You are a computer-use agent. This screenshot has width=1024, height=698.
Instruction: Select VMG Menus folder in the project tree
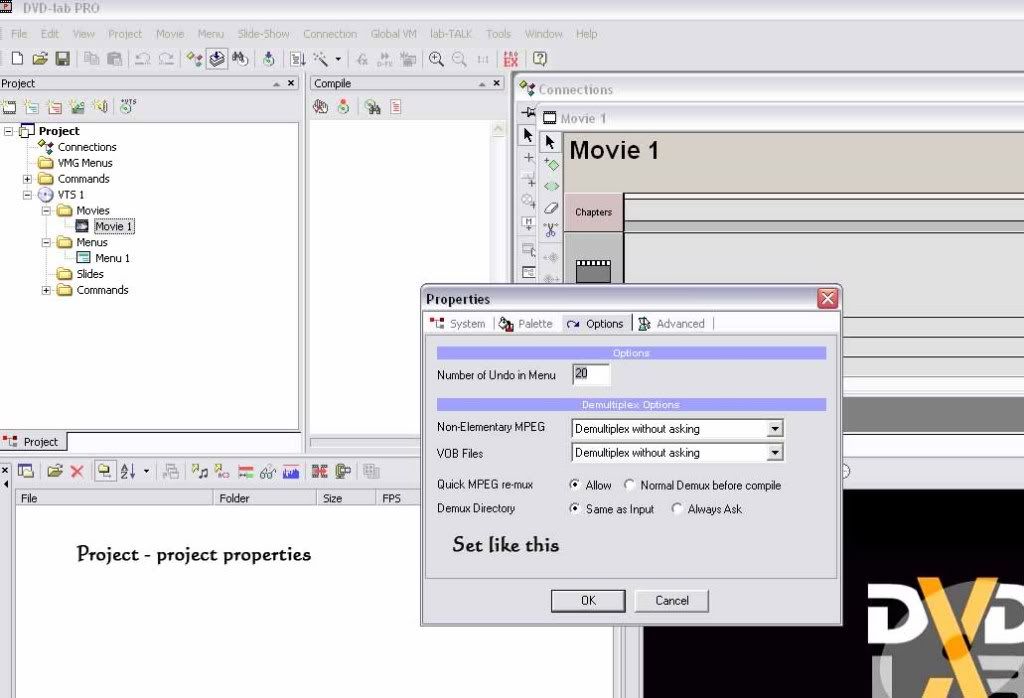pyautogui.click(x=85, y=163)
